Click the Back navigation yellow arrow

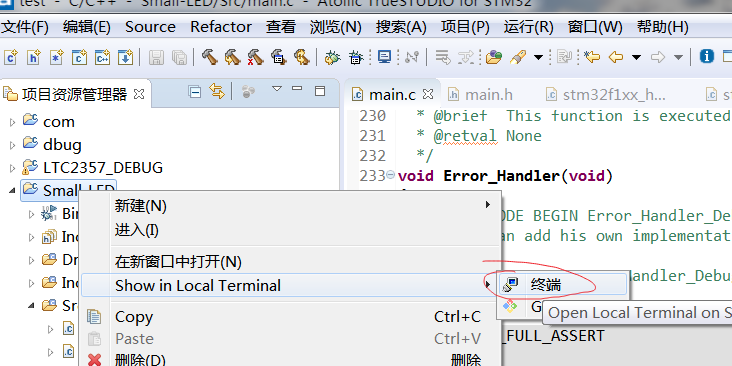(x=616, y=57)
